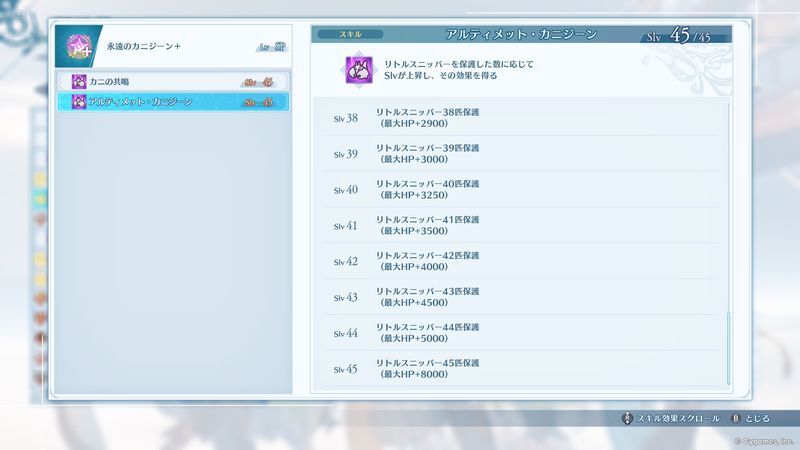This screenshot has width=800, height=450.
Task: Click the Slv 40 リトルスニッパー40匹保護 row
Action: click(x=521, y=189)
